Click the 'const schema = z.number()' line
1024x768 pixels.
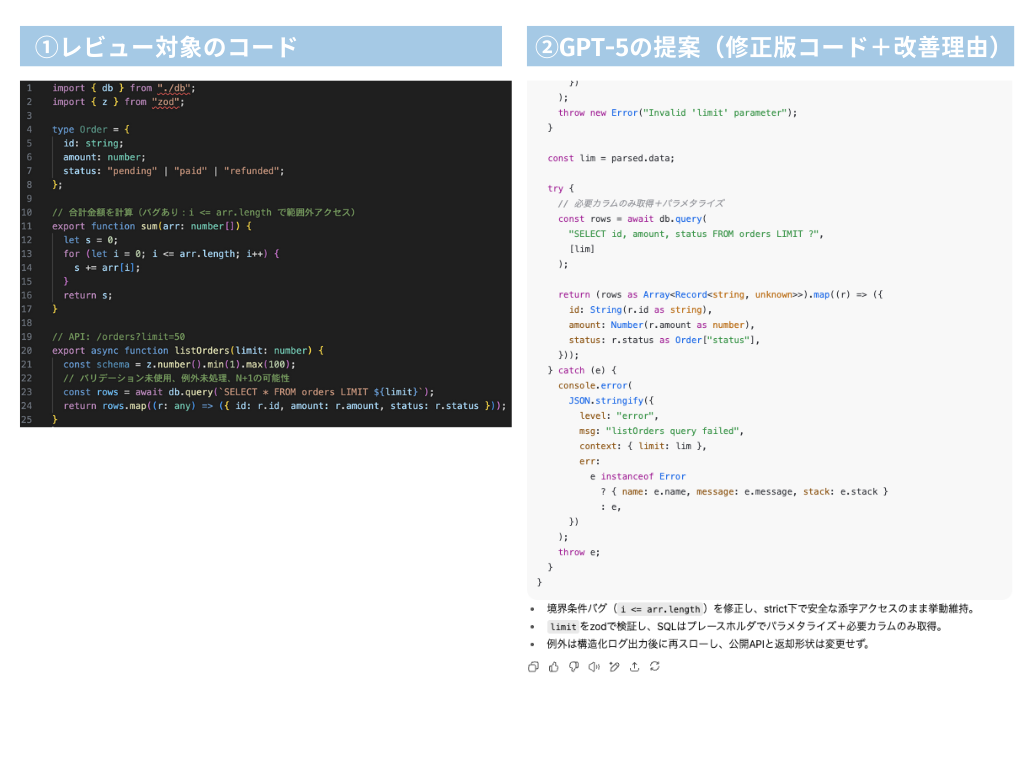pos(179,364)
